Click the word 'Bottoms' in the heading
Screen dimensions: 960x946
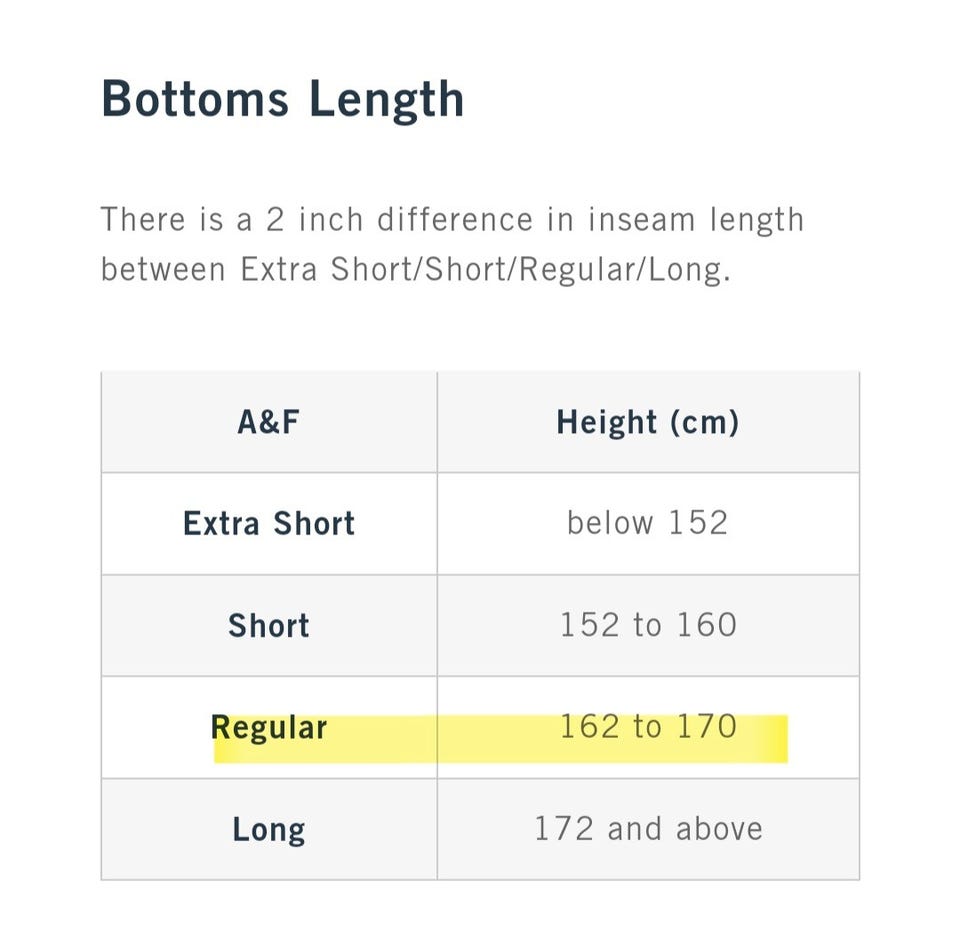(x=195, y=99)
